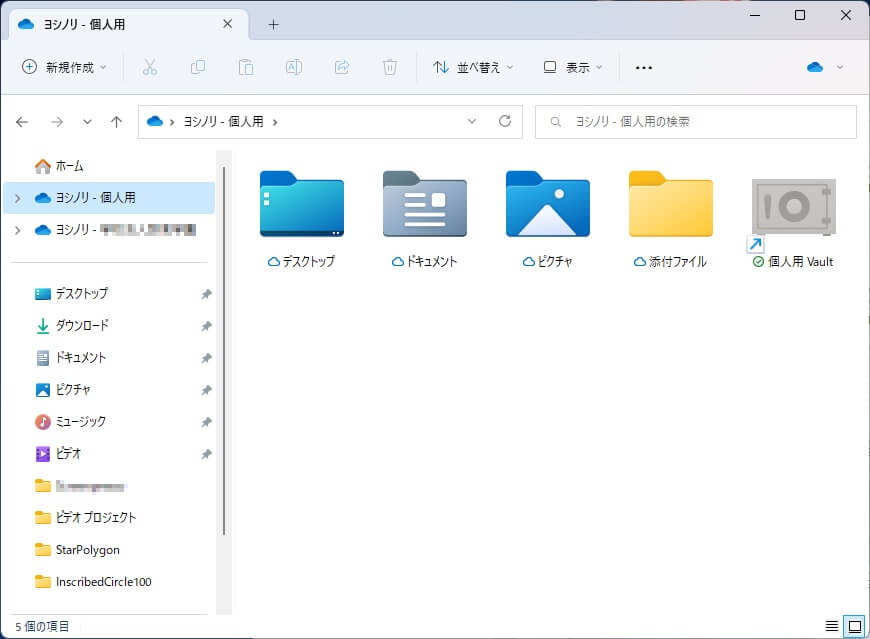Viewport: 870px width, 639px height.
Task: Open the ドキュメント folder icon
Action: 424,204
